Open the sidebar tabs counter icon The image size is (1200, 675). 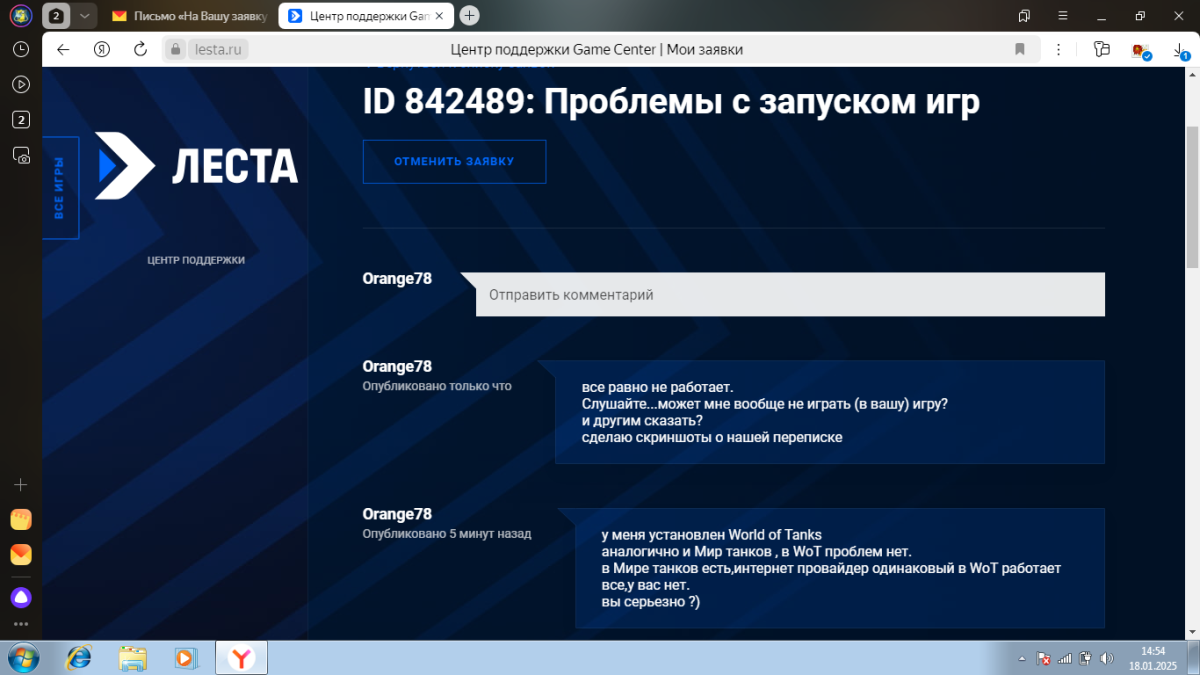coord(21,120)
